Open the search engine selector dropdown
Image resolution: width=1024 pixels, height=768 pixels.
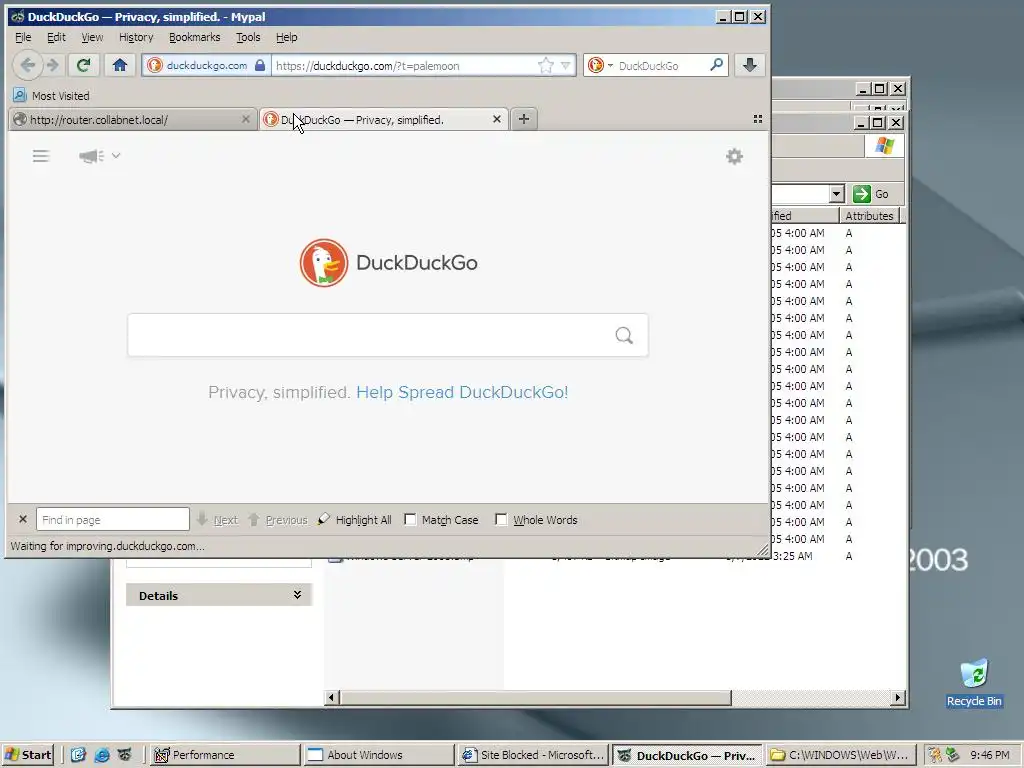pyautogui.click(x=600, y=65)
